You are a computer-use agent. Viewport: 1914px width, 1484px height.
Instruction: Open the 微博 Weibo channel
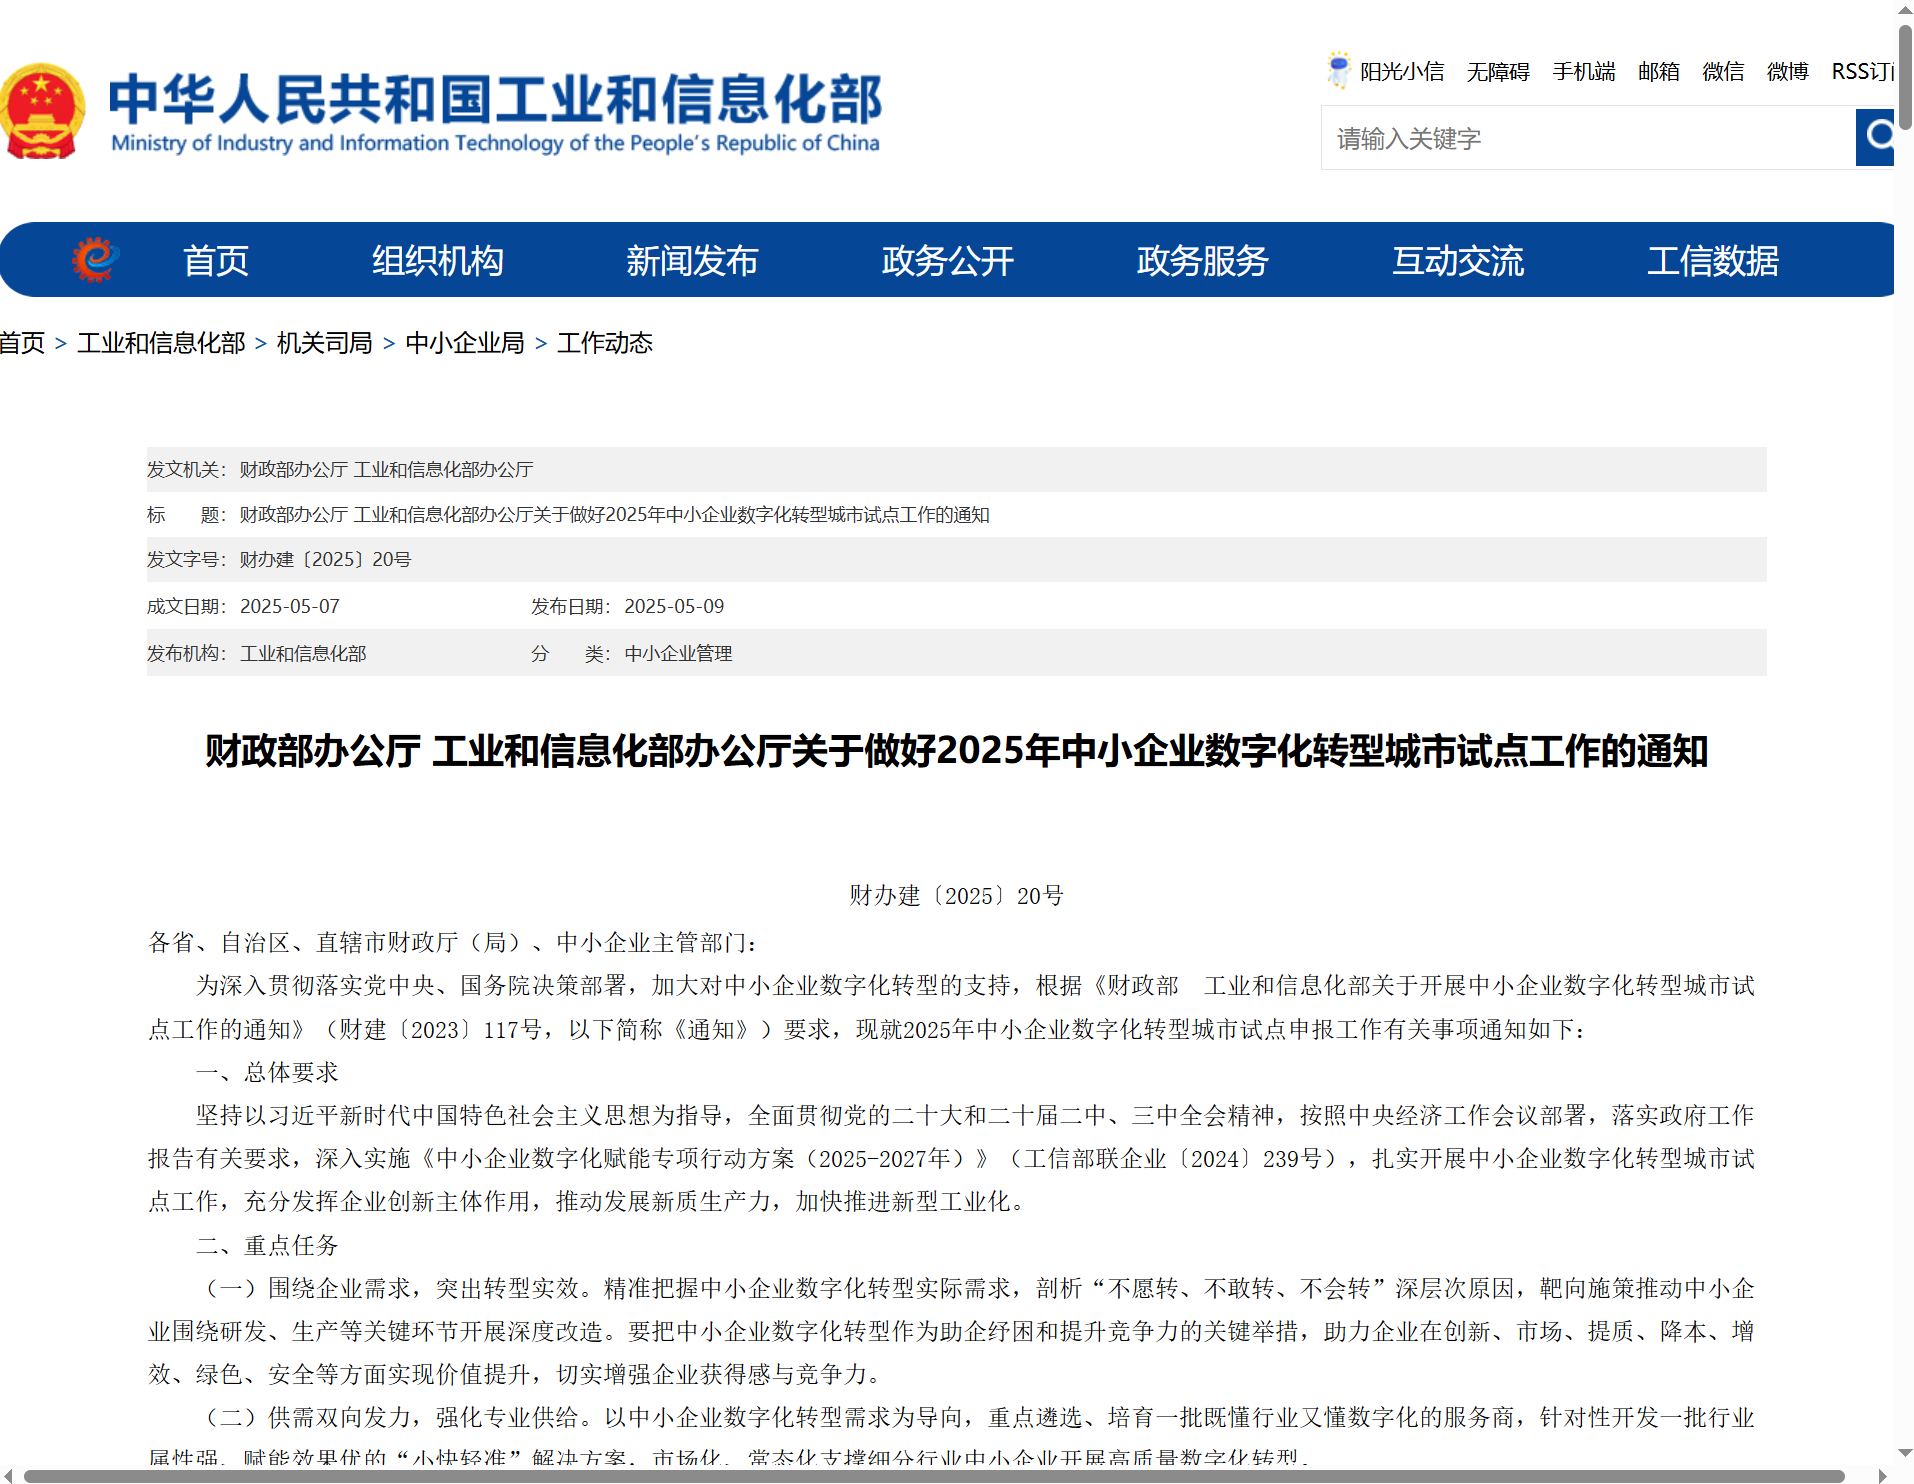pos(1785,71)
